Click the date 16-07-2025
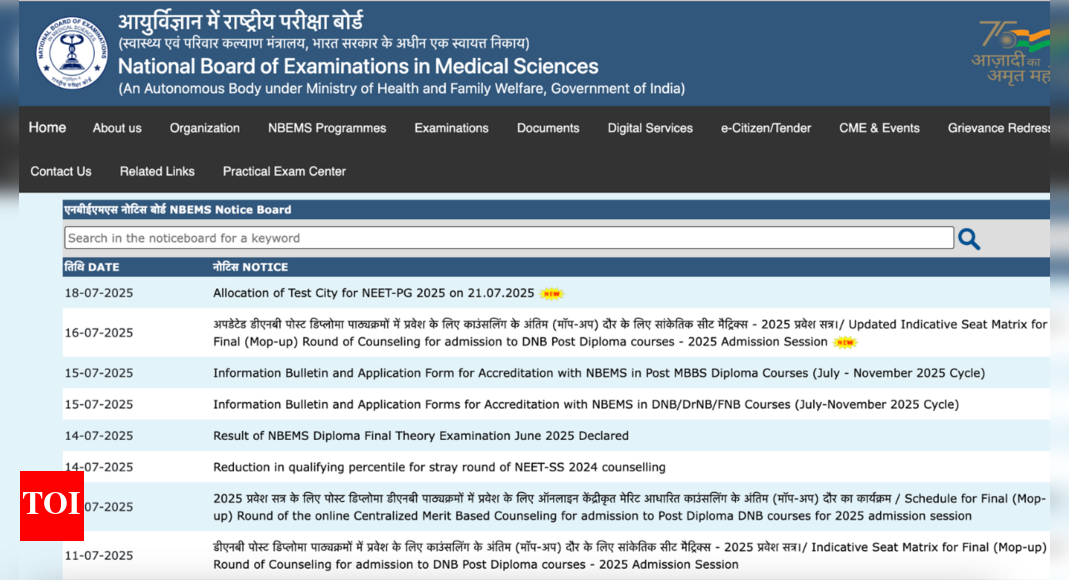This screenshot has width=1069, height=580. [x=99, y=333]
